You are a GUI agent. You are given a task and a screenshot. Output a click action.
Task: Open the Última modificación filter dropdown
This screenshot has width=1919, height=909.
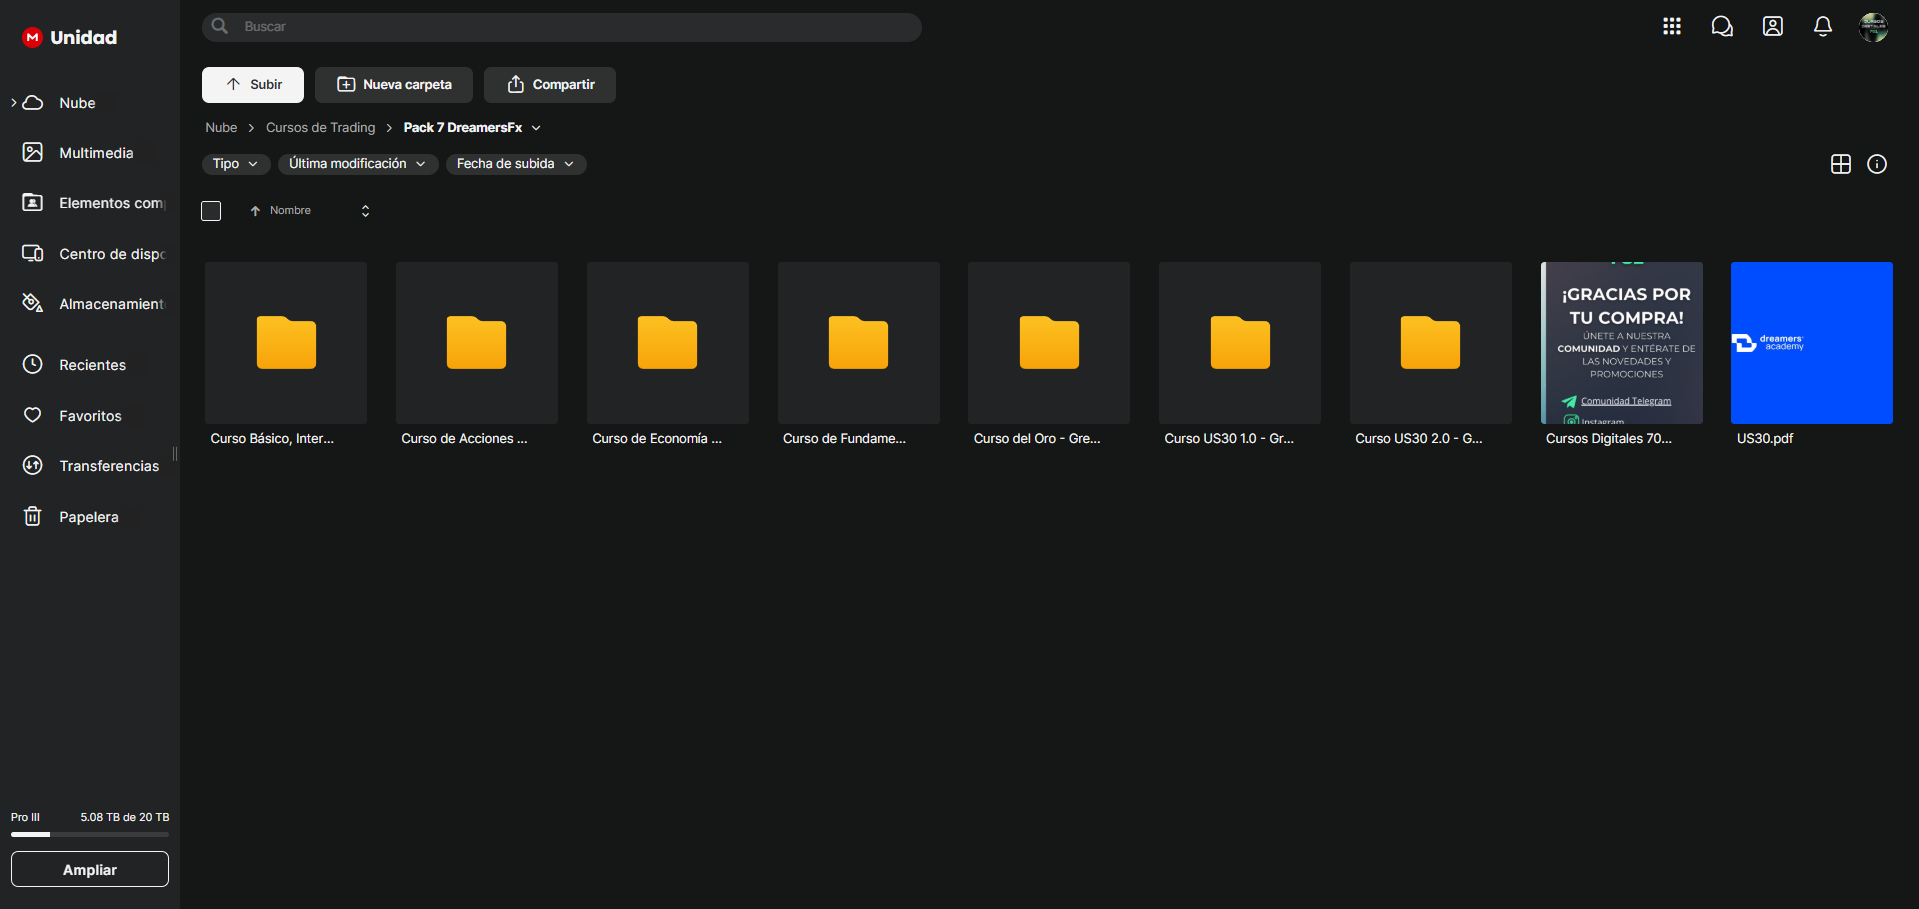(x=357, y=164)
